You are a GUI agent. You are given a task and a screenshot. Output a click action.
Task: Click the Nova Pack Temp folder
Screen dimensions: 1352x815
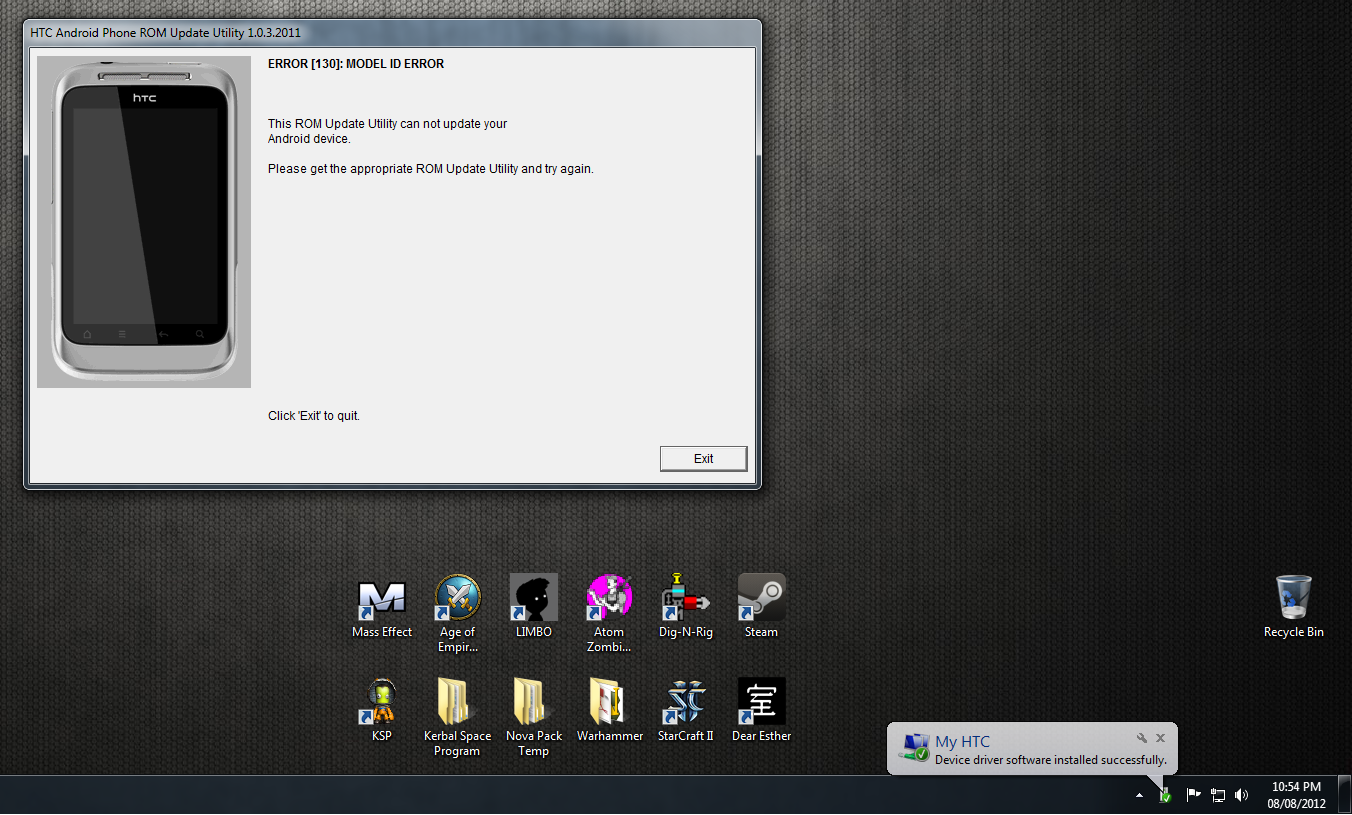(533, 703)
